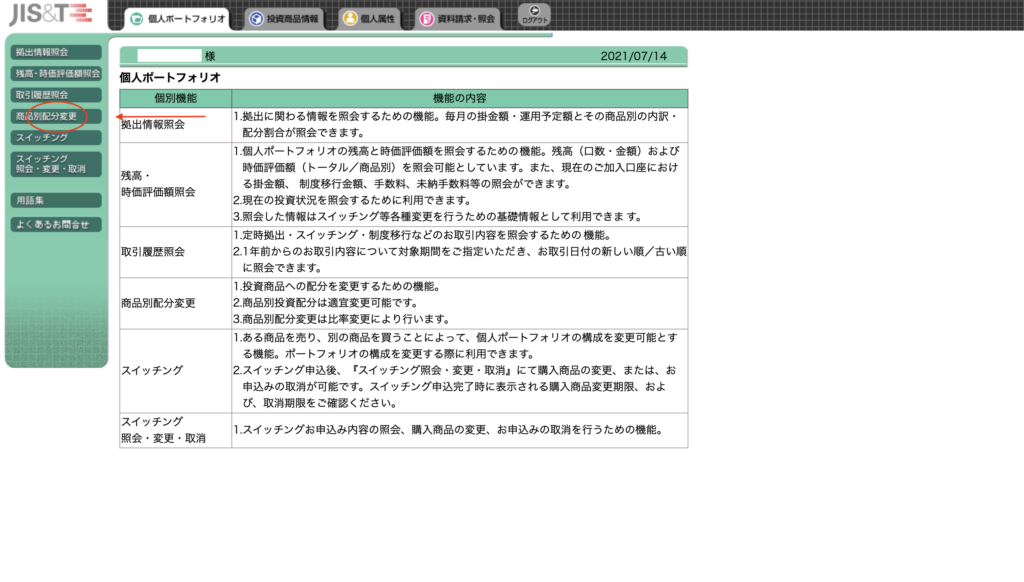Click the green icon on 個人ポートフォリオ tab
Screen dimensions: 1024x582
pos(137,19)
